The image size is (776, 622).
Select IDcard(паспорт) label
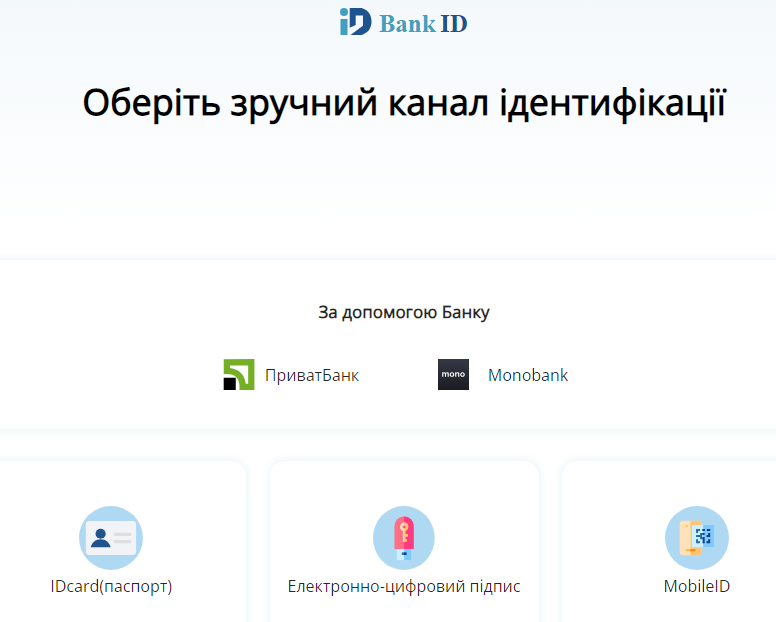point(111,586)
